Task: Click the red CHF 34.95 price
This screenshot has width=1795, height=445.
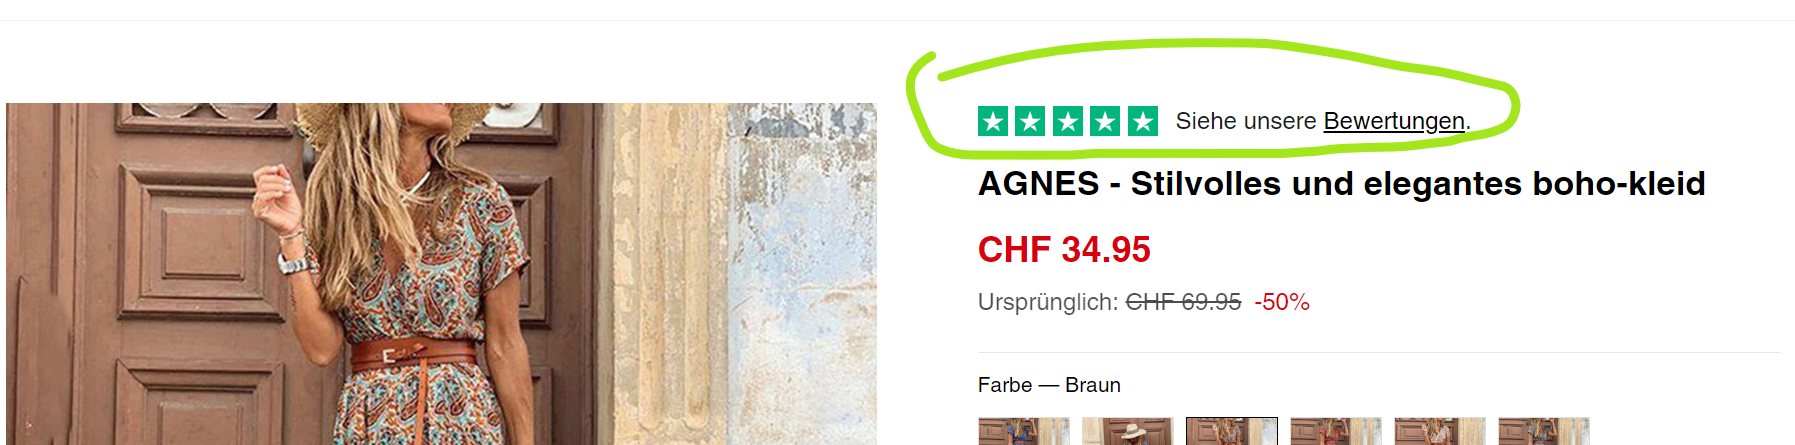Action: click(x=1064, y=249)
